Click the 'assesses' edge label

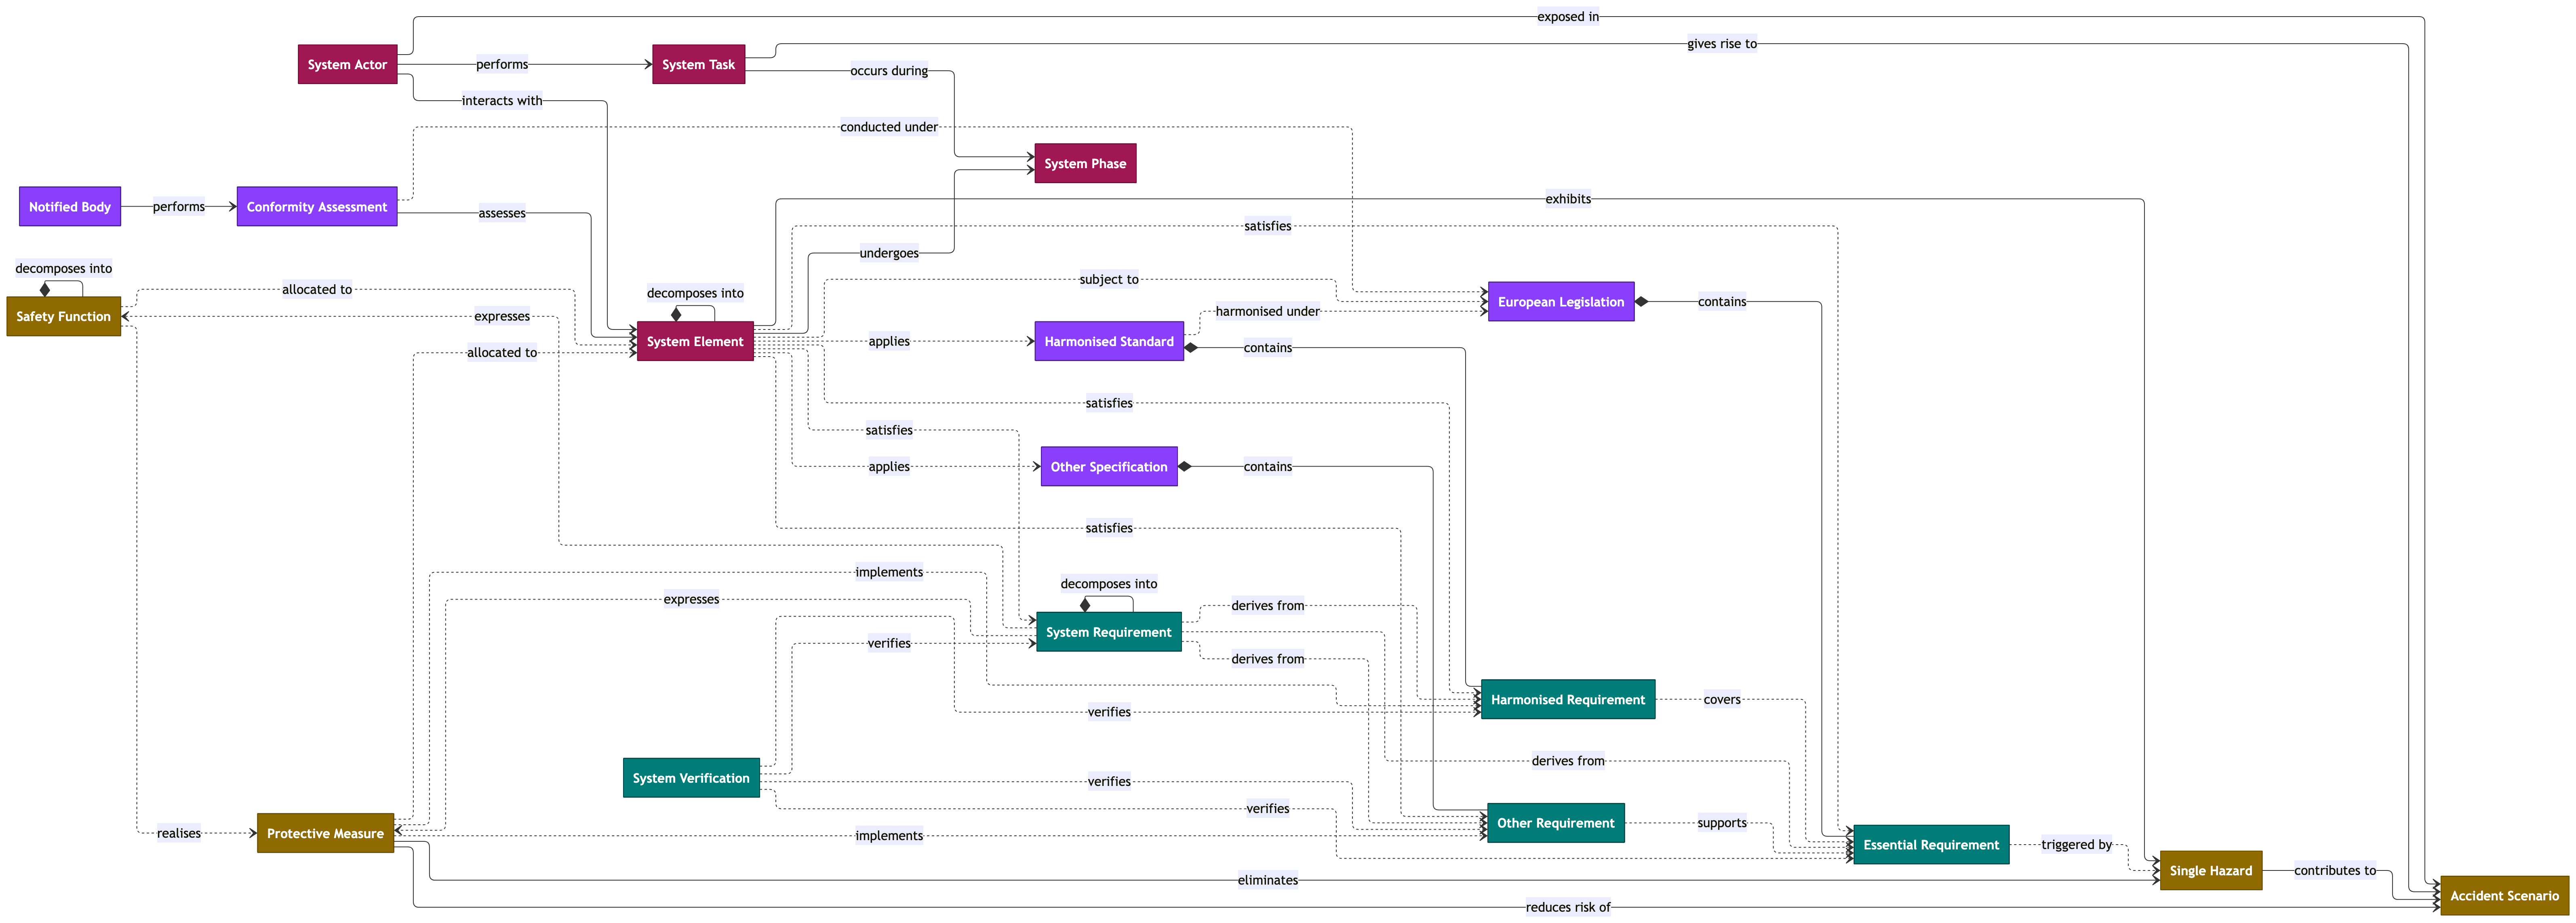502,213
